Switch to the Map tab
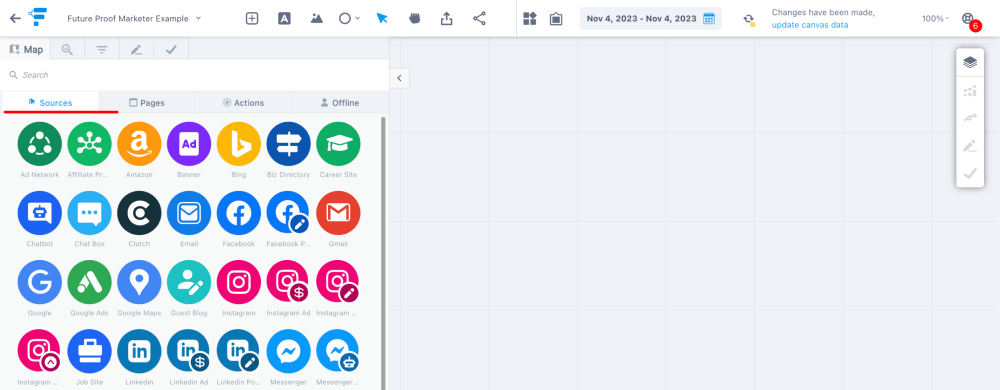 pos(26,49)
